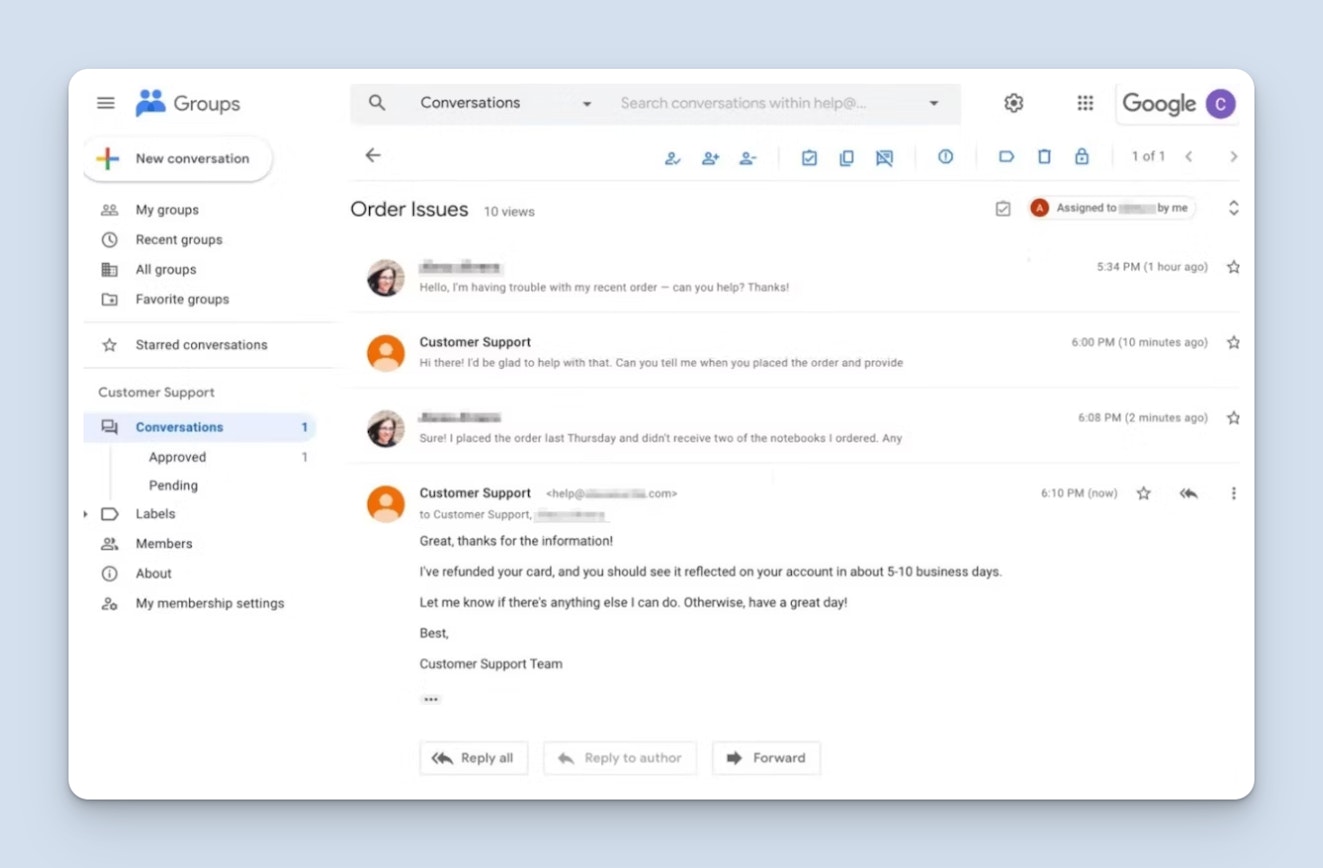Star the 6:10 PM Customer Support message
1323x868 pixels.
coord(1144,493)
